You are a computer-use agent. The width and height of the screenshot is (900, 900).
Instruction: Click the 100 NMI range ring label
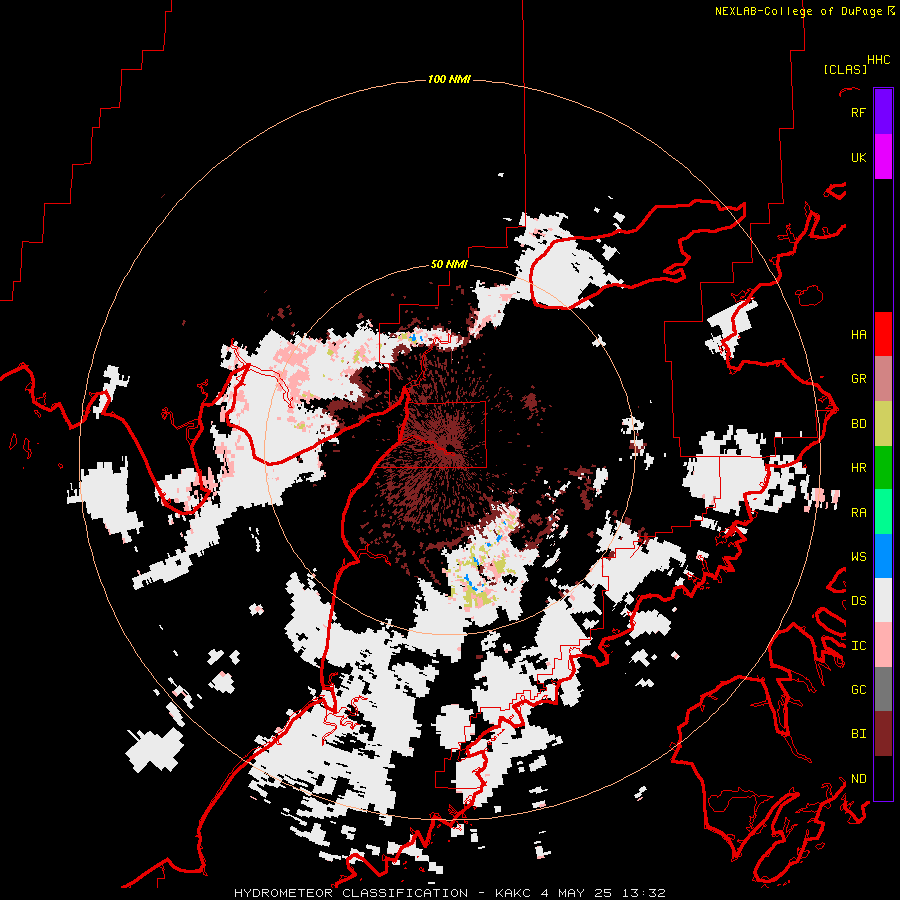tap(449, 79)
